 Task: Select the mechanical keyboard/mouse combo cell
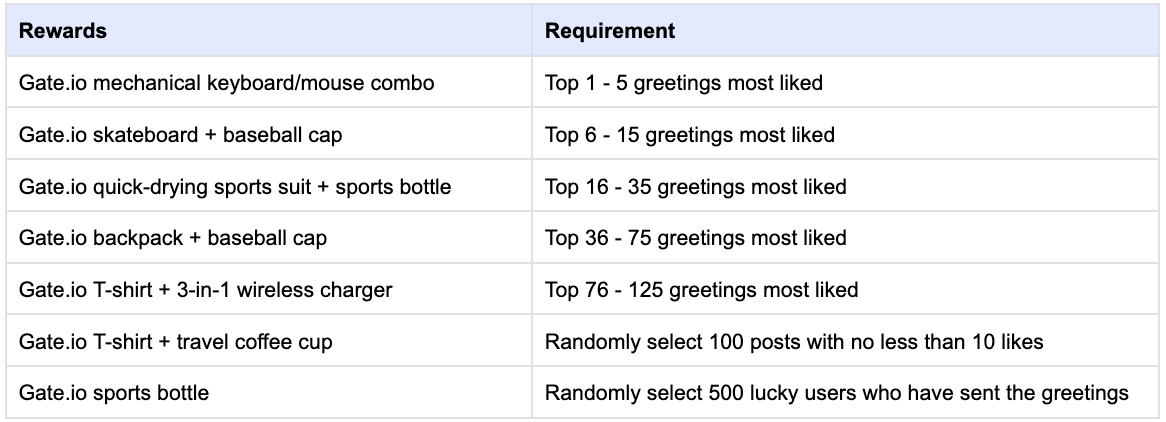[226, 83]
